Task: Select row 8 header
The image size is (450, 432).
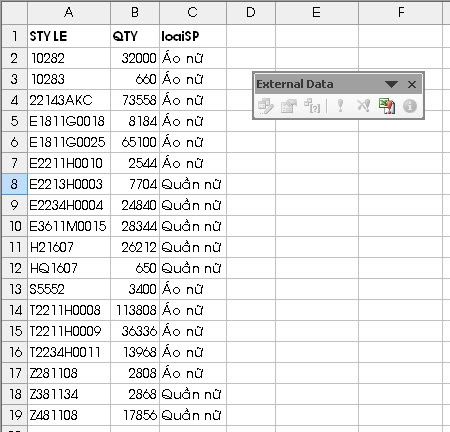Action: point(14,184)
